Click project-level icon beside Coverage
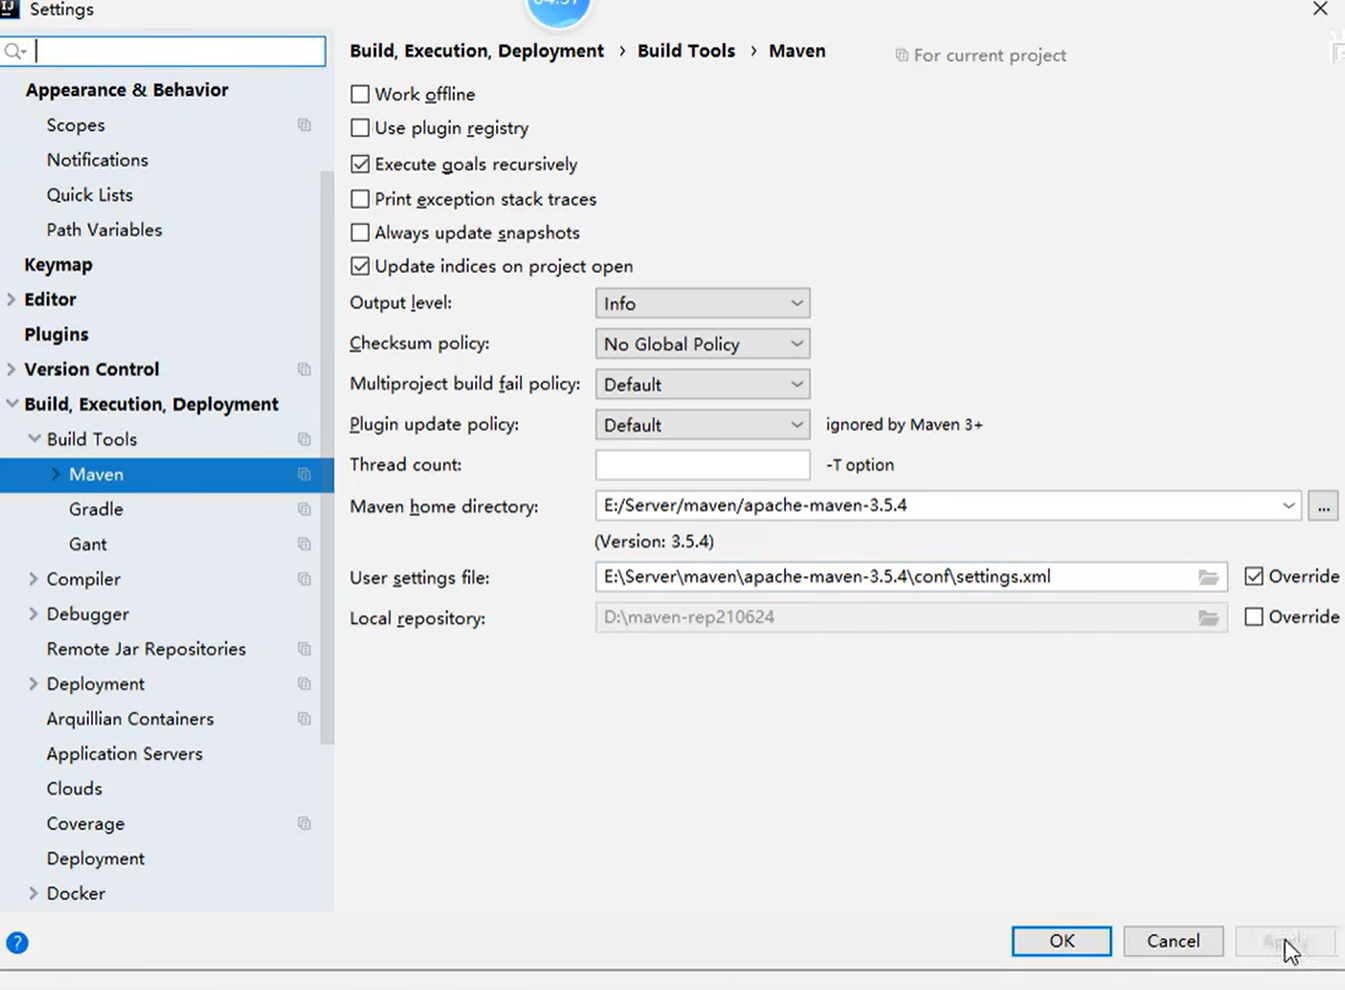The image size is (1345, 990). (304, 824)
